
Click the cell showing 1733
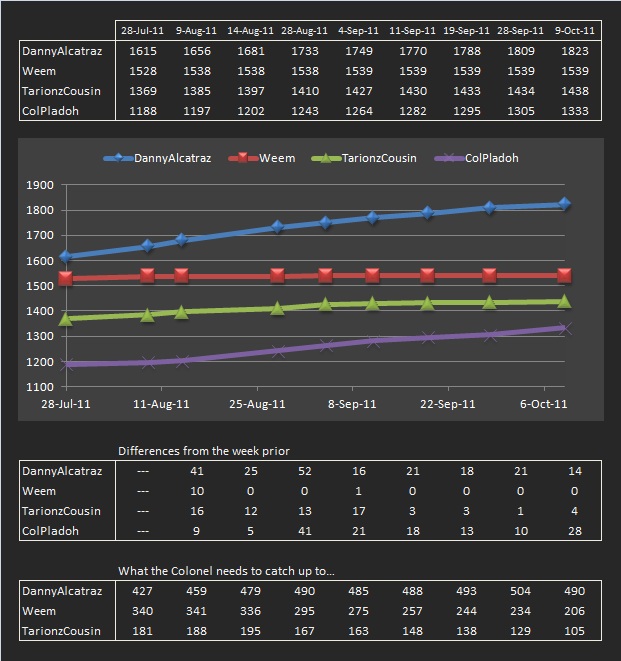(305, 51)
